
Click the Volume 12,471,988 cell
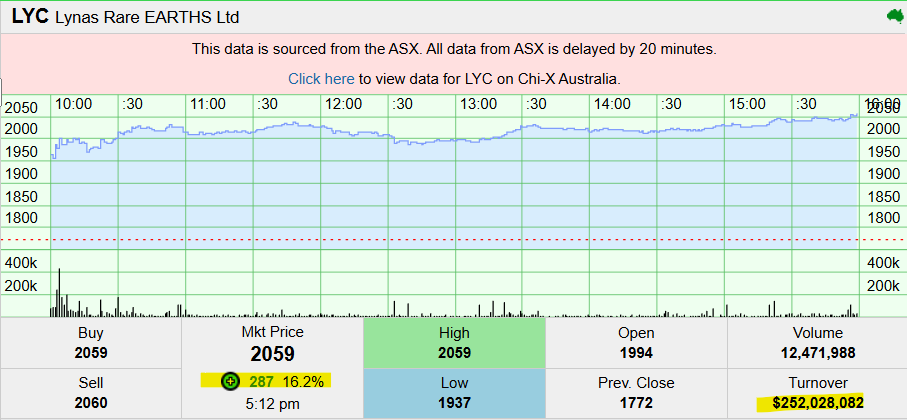pos(817,343)
